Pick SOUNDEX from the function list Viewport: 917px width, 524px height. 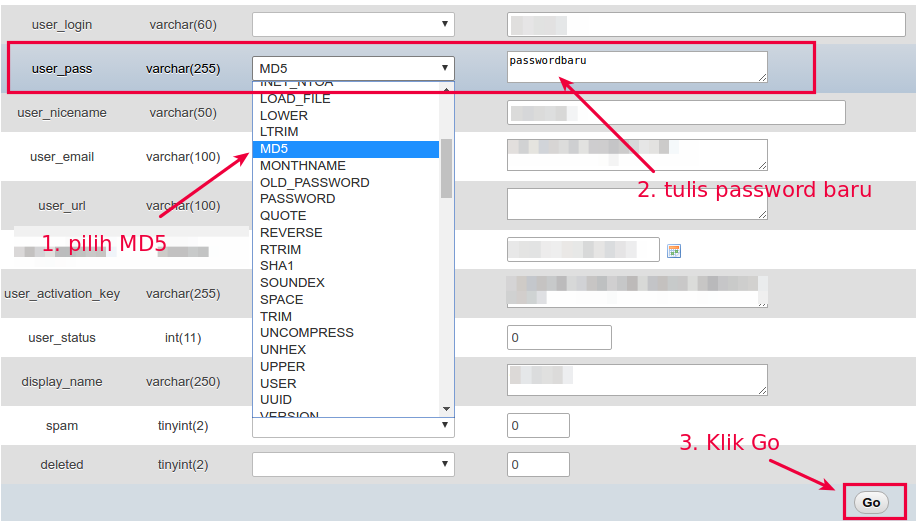(292, 283)
